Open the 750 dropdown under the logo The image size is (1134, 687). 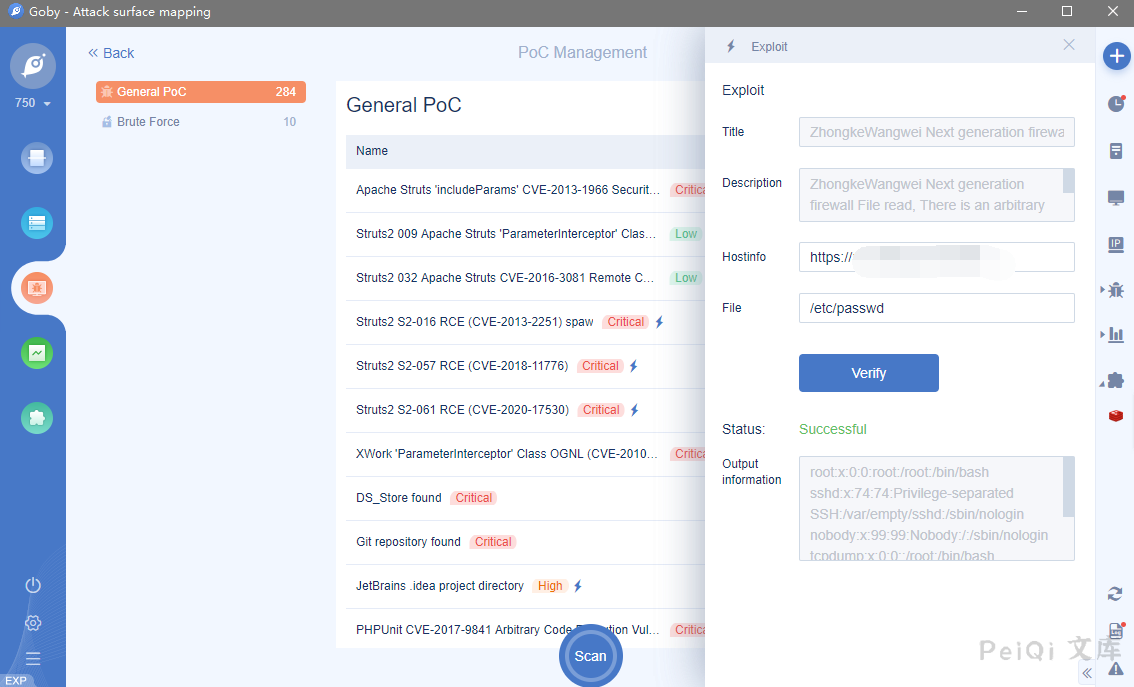click(33, 103)
